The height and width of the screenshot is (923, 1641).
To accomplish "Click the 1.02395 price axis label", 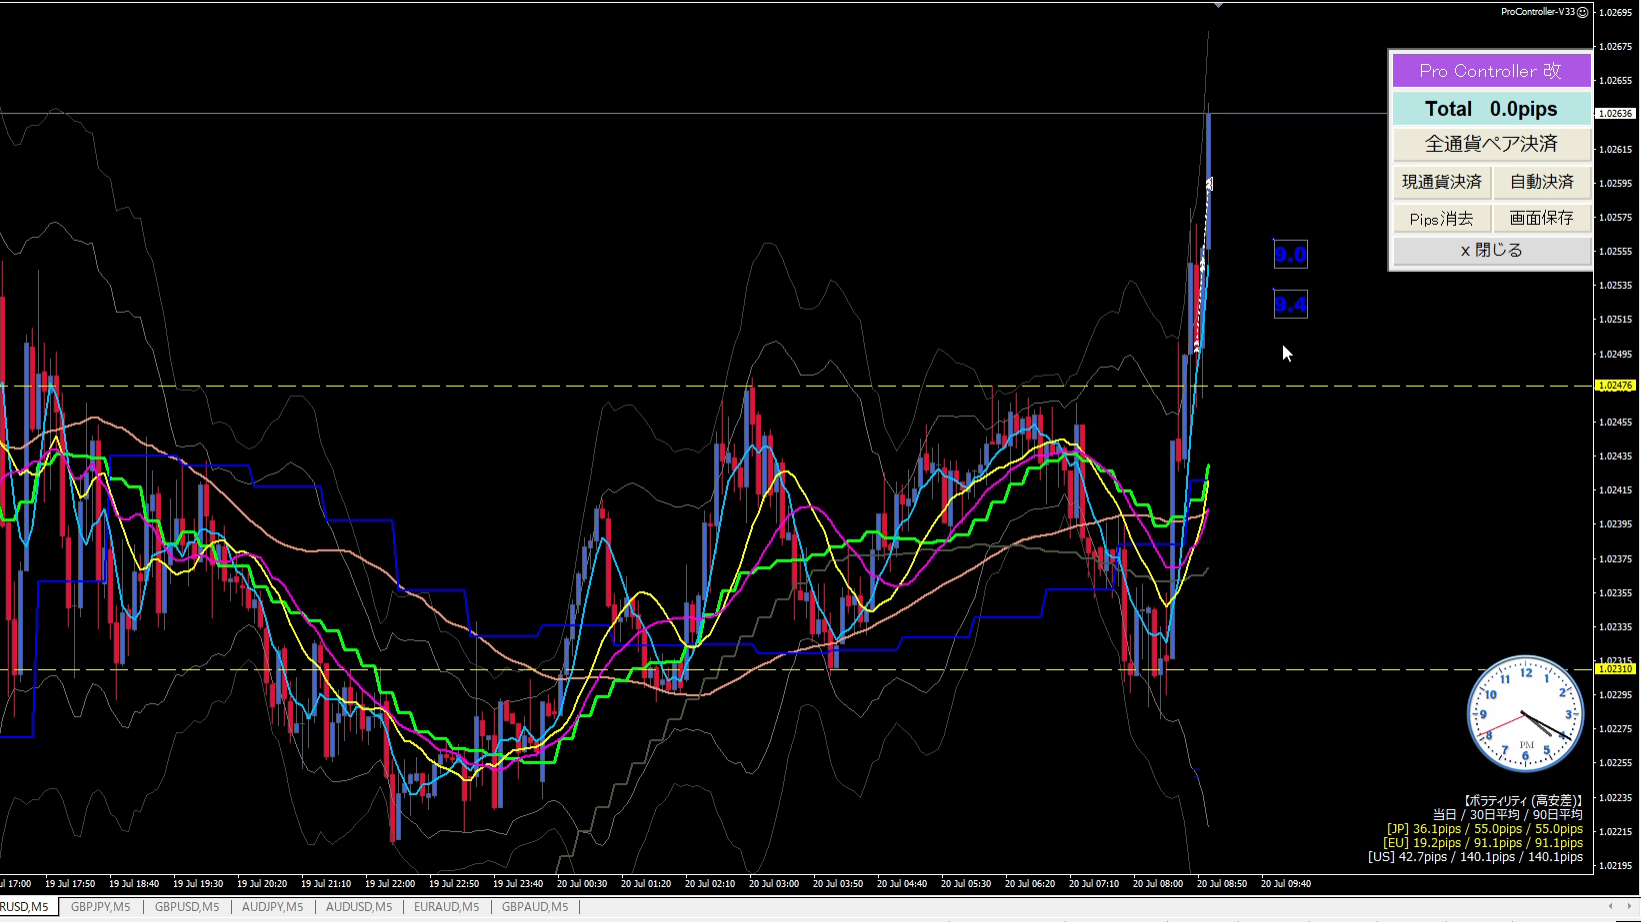I will tap(1615, 525).
